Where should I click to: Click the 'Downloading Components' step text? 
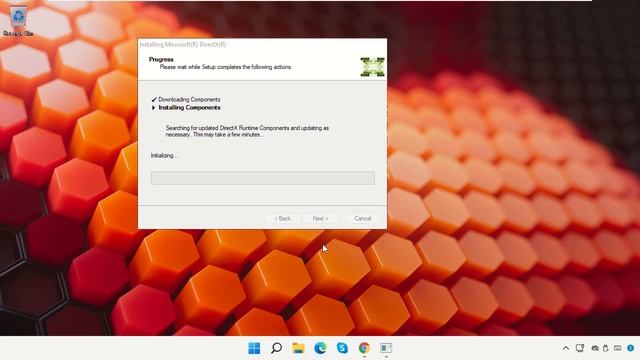pyautogui.click(x=189, y=100)
